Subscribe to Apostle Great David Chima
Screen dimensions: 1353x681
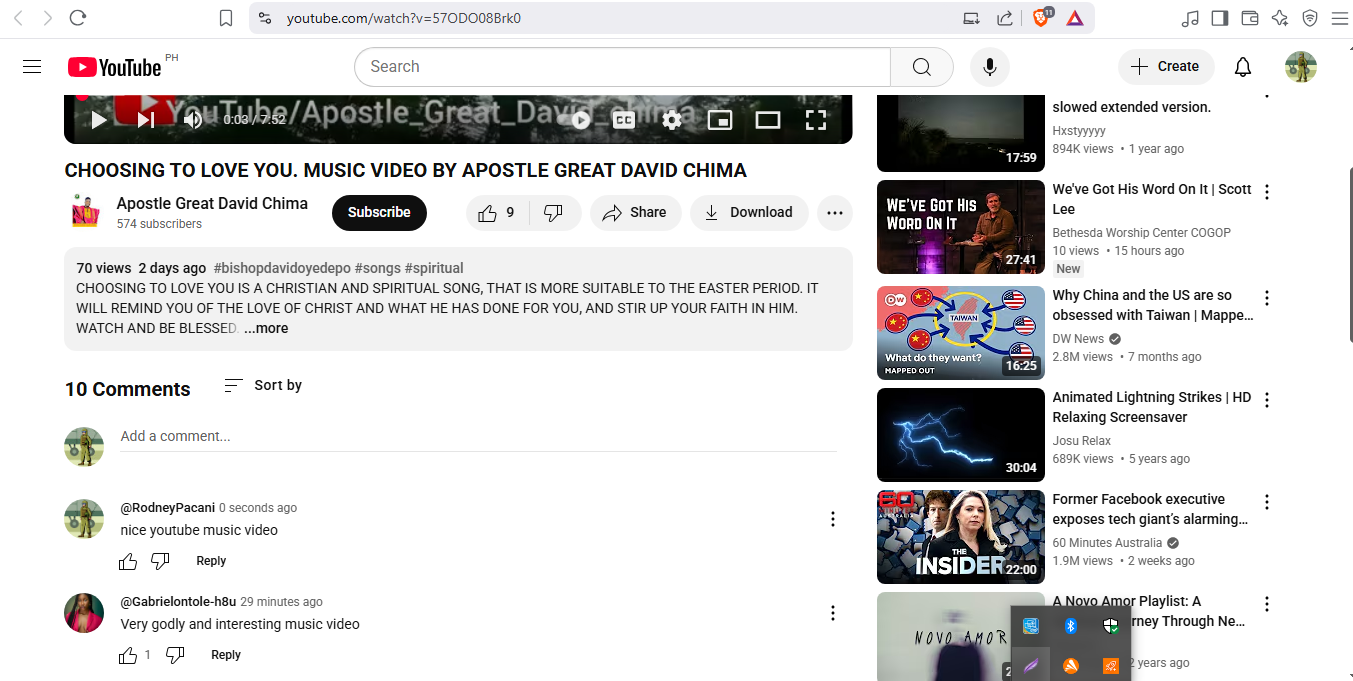(x=379, y=212)
